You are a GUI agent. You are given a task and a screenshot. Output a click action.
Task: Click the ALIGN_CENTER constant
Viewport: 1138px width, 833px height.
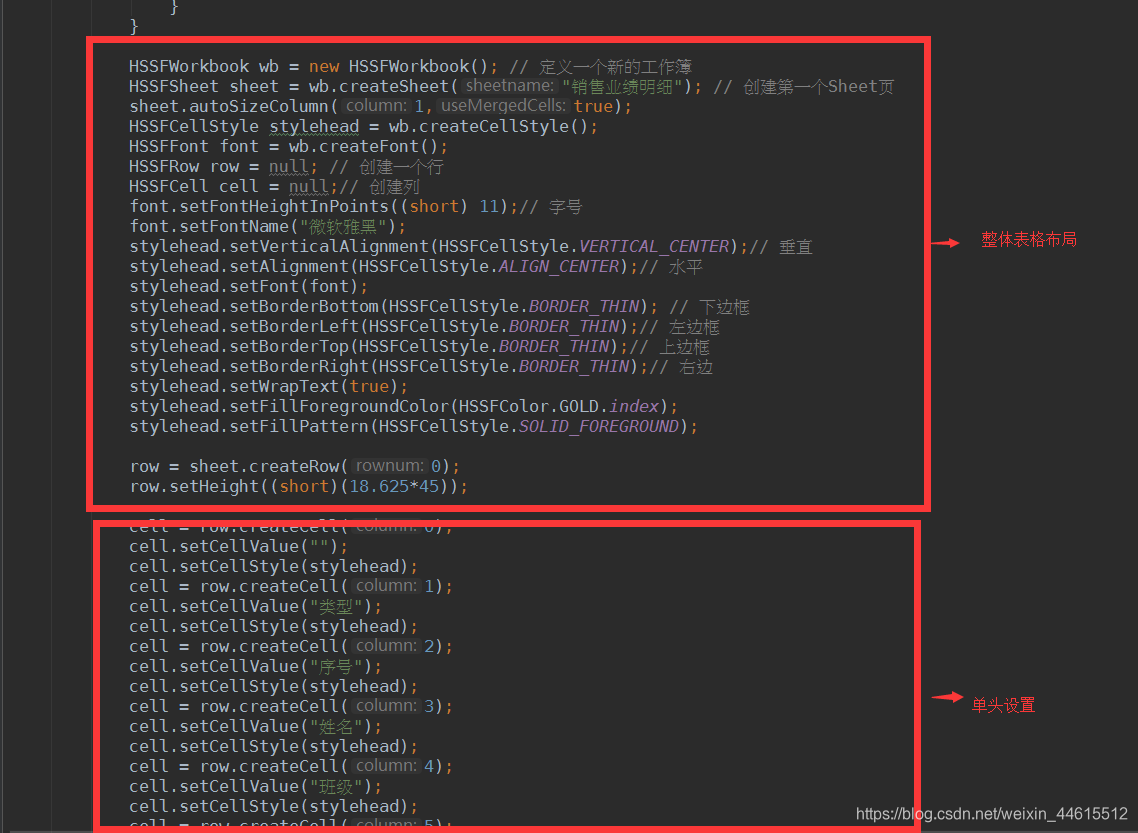[559, 266]
